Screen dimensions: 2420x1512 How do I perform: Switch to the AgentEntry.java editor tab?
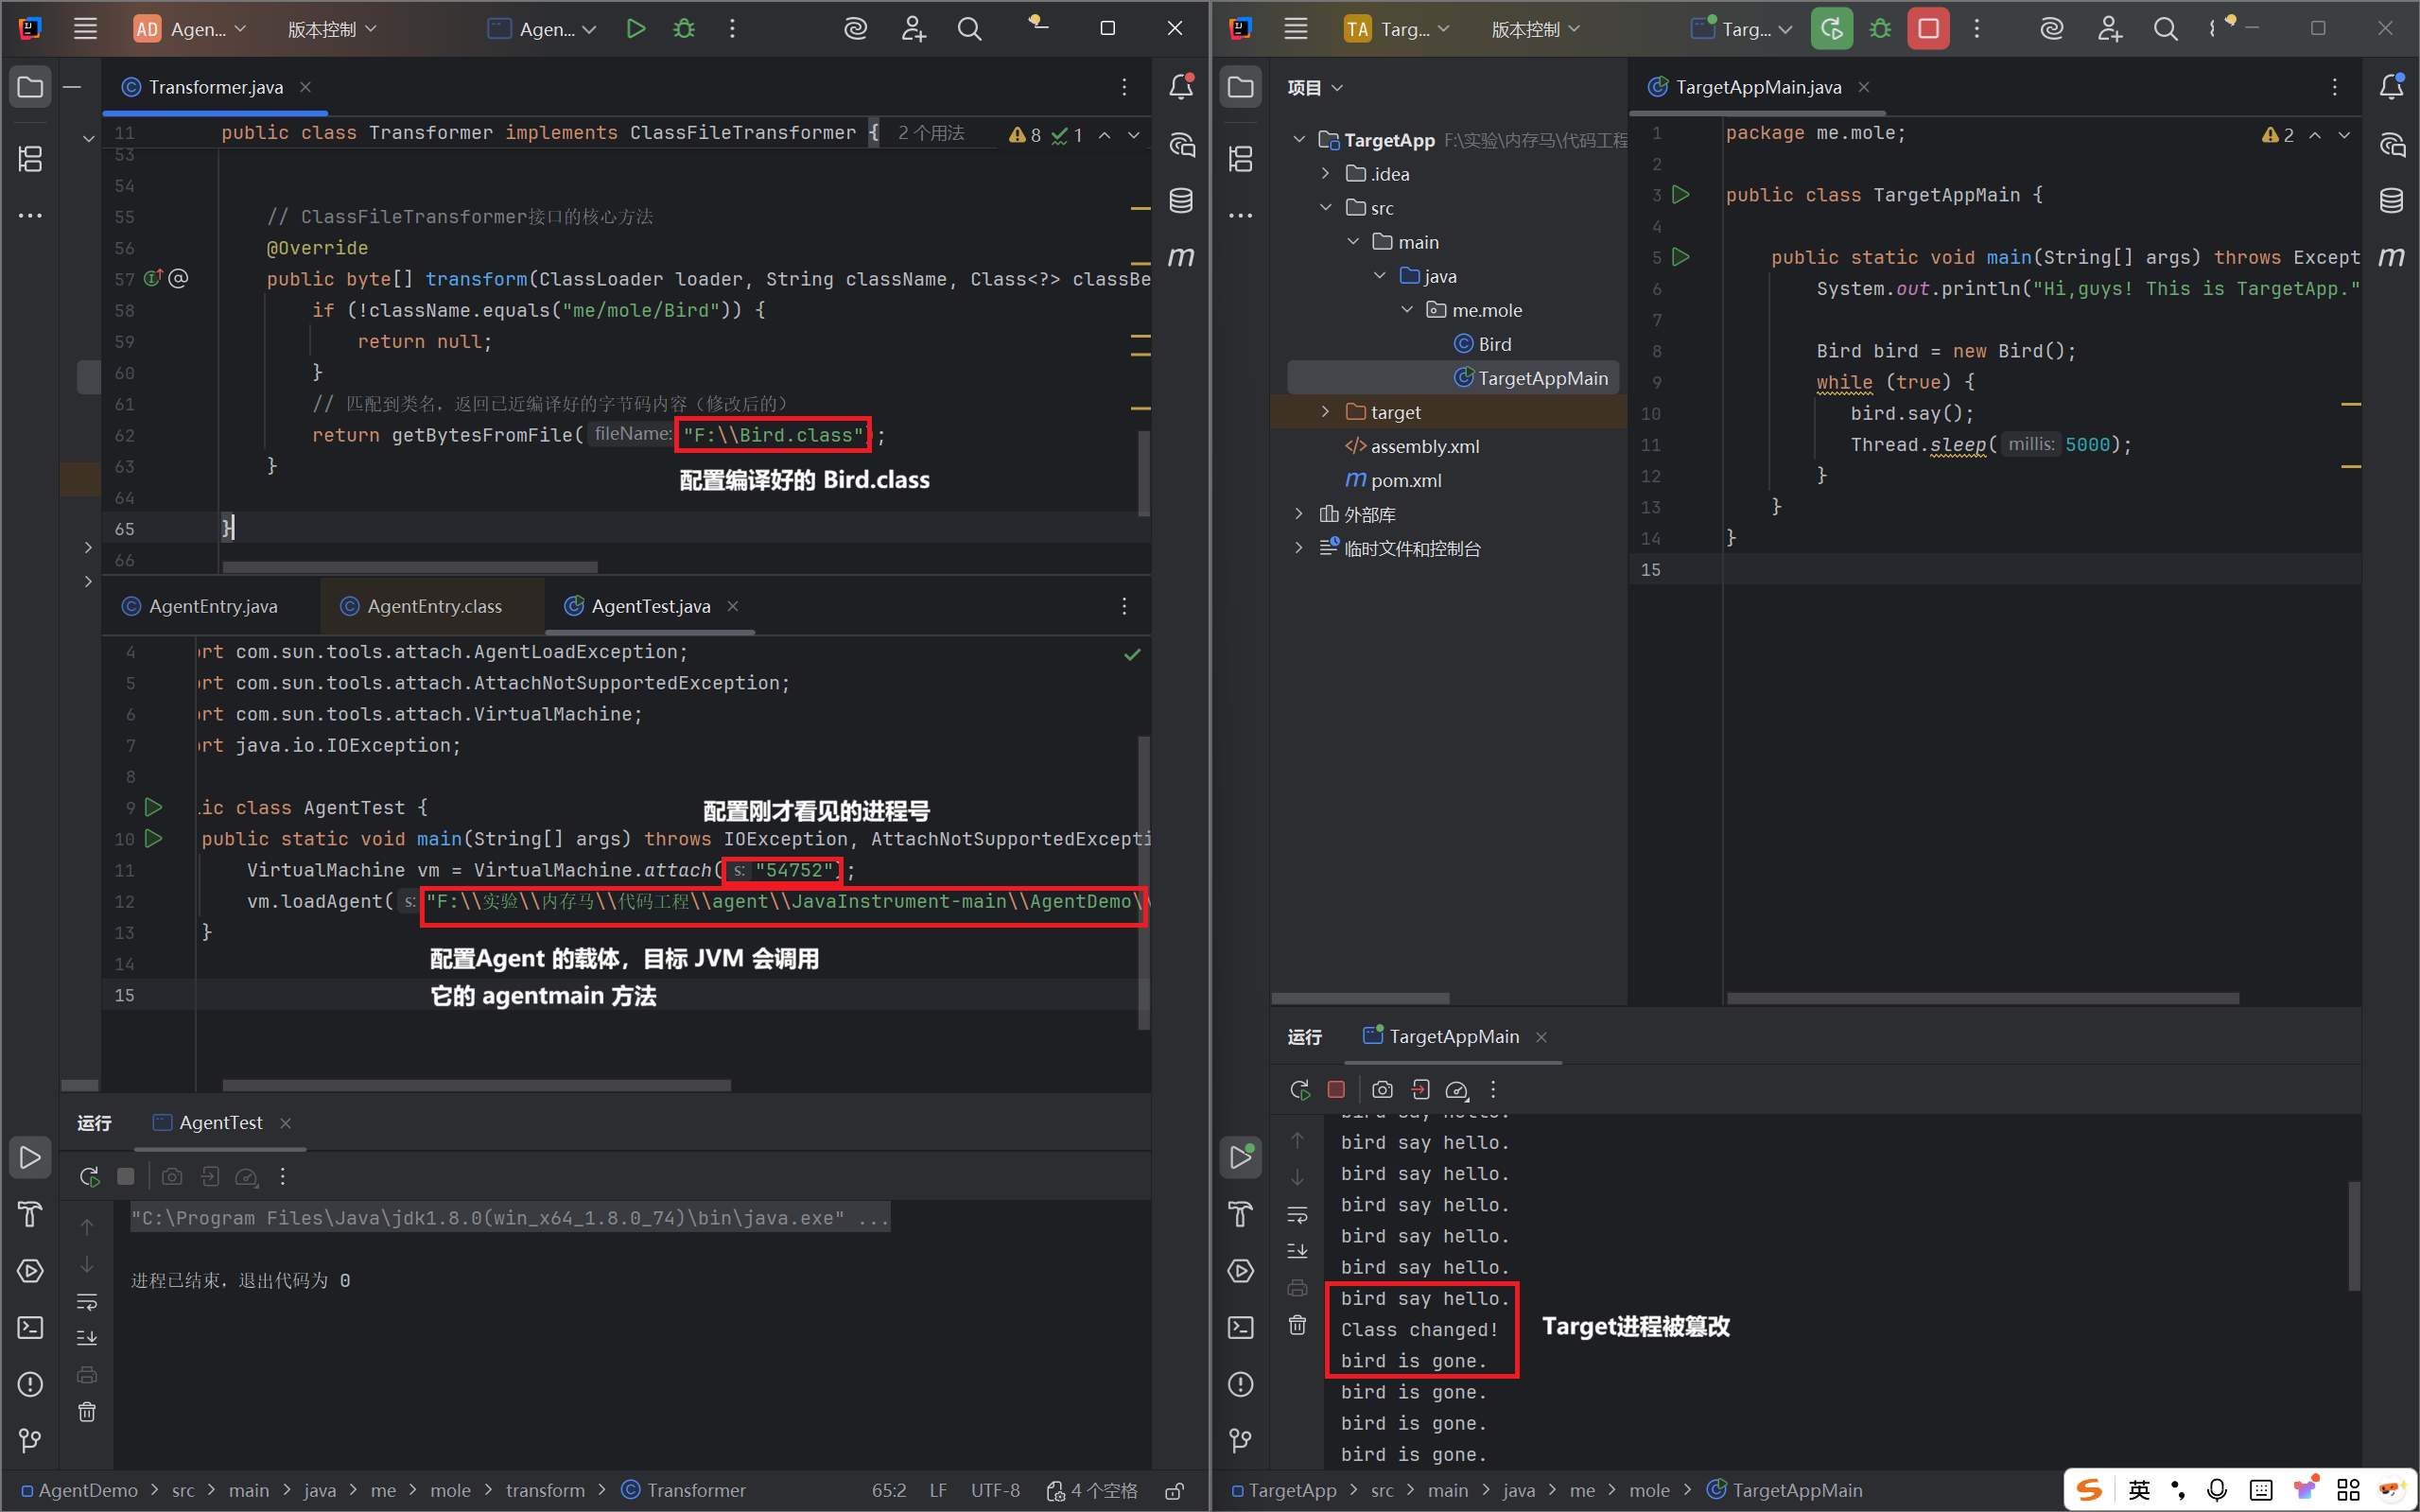click(212, 606)
